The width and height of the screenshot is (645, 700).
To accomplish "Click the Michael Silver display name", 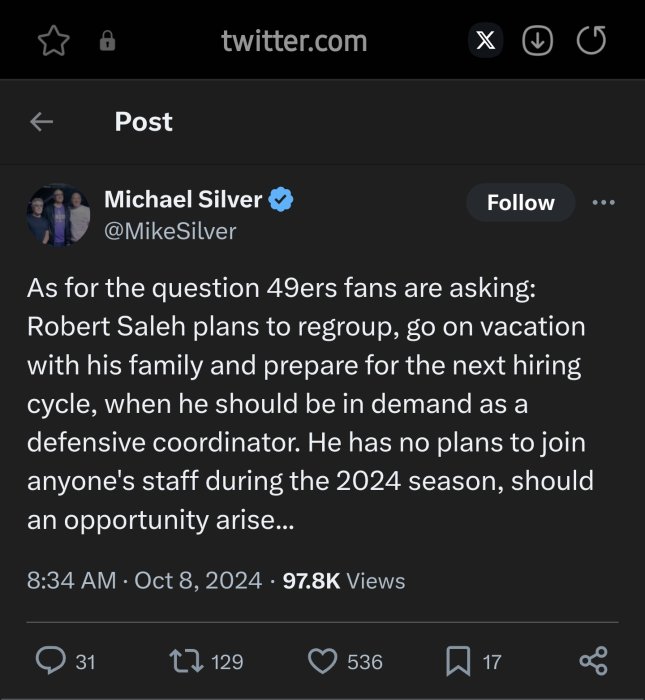I will [x=183, y=199].
